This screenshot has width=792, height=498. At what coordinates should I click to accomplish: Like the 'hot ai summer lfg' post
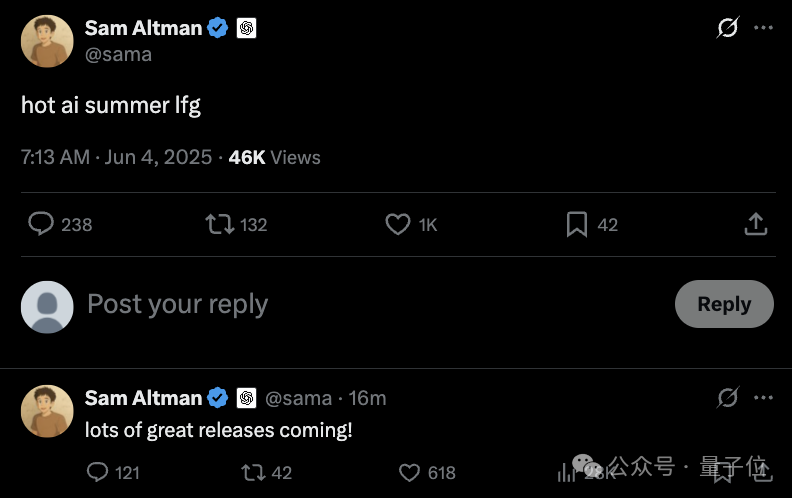pyautogui.click(x=398, y=224)
